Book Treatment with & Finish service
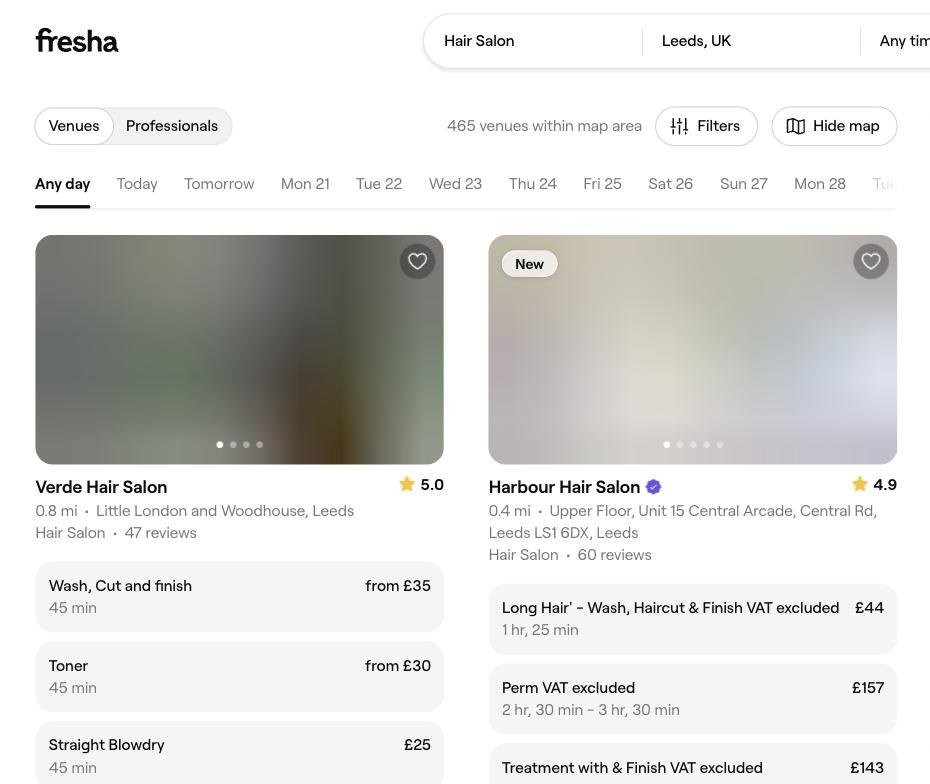930x784 pixels. coord(693,764)
